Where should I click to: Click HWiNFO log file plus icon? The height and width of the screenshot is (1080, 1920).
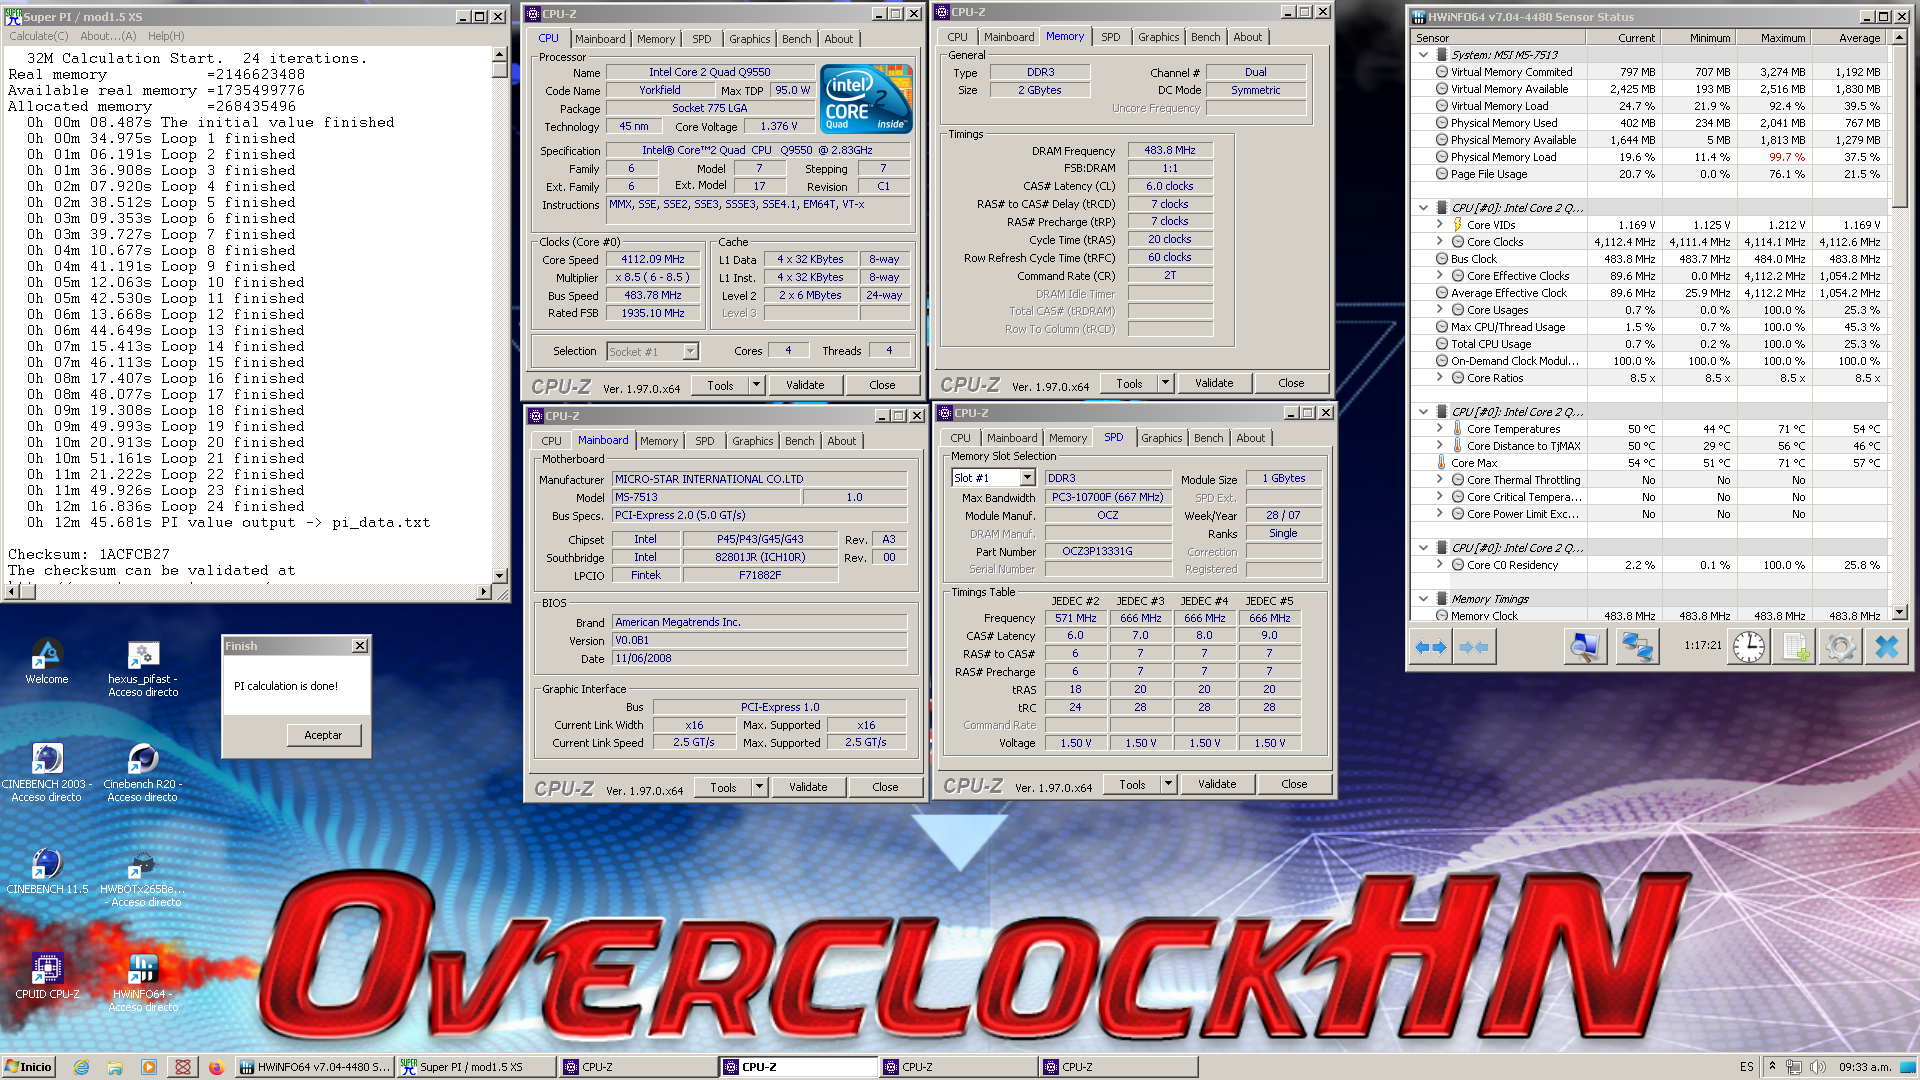[1795, 647]
